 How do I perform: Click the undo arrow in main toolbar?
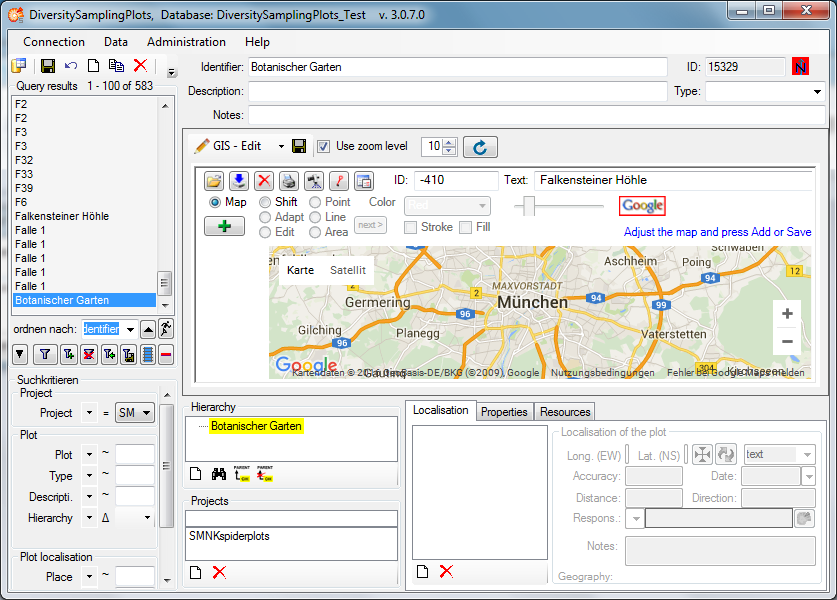[x=71, y=66]
